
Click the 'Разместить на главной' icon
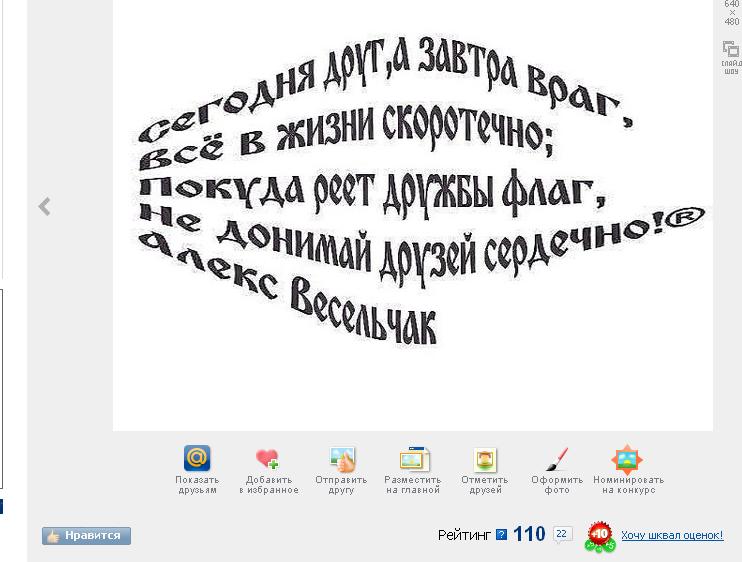pyautogui.click(x=413, y=459)
